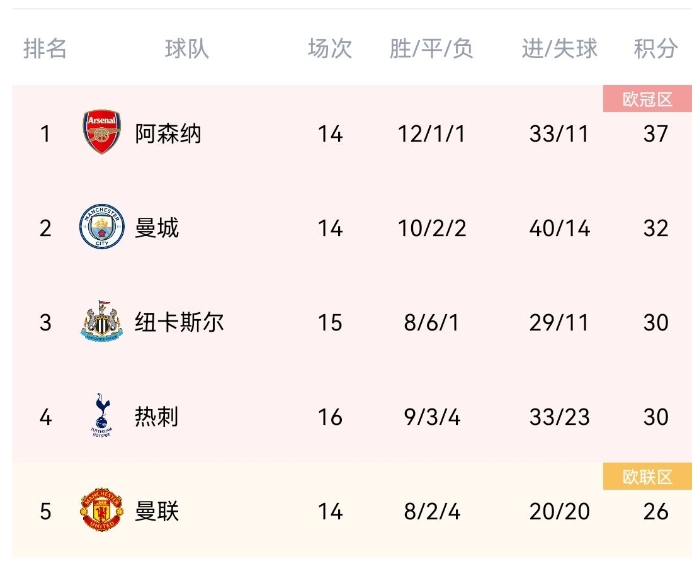Select the 热刺 team name
700x564 pixels.
tap(157, 417)
